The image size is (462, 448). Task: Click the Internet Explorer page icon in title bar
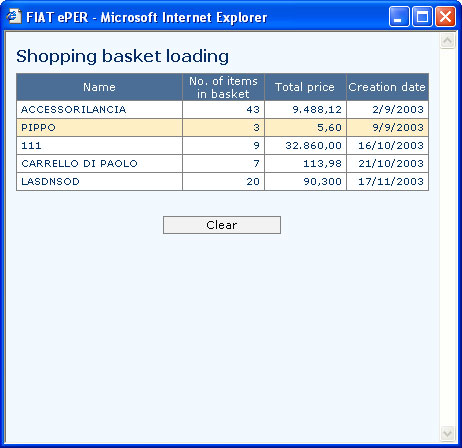(x=14, y=16)
